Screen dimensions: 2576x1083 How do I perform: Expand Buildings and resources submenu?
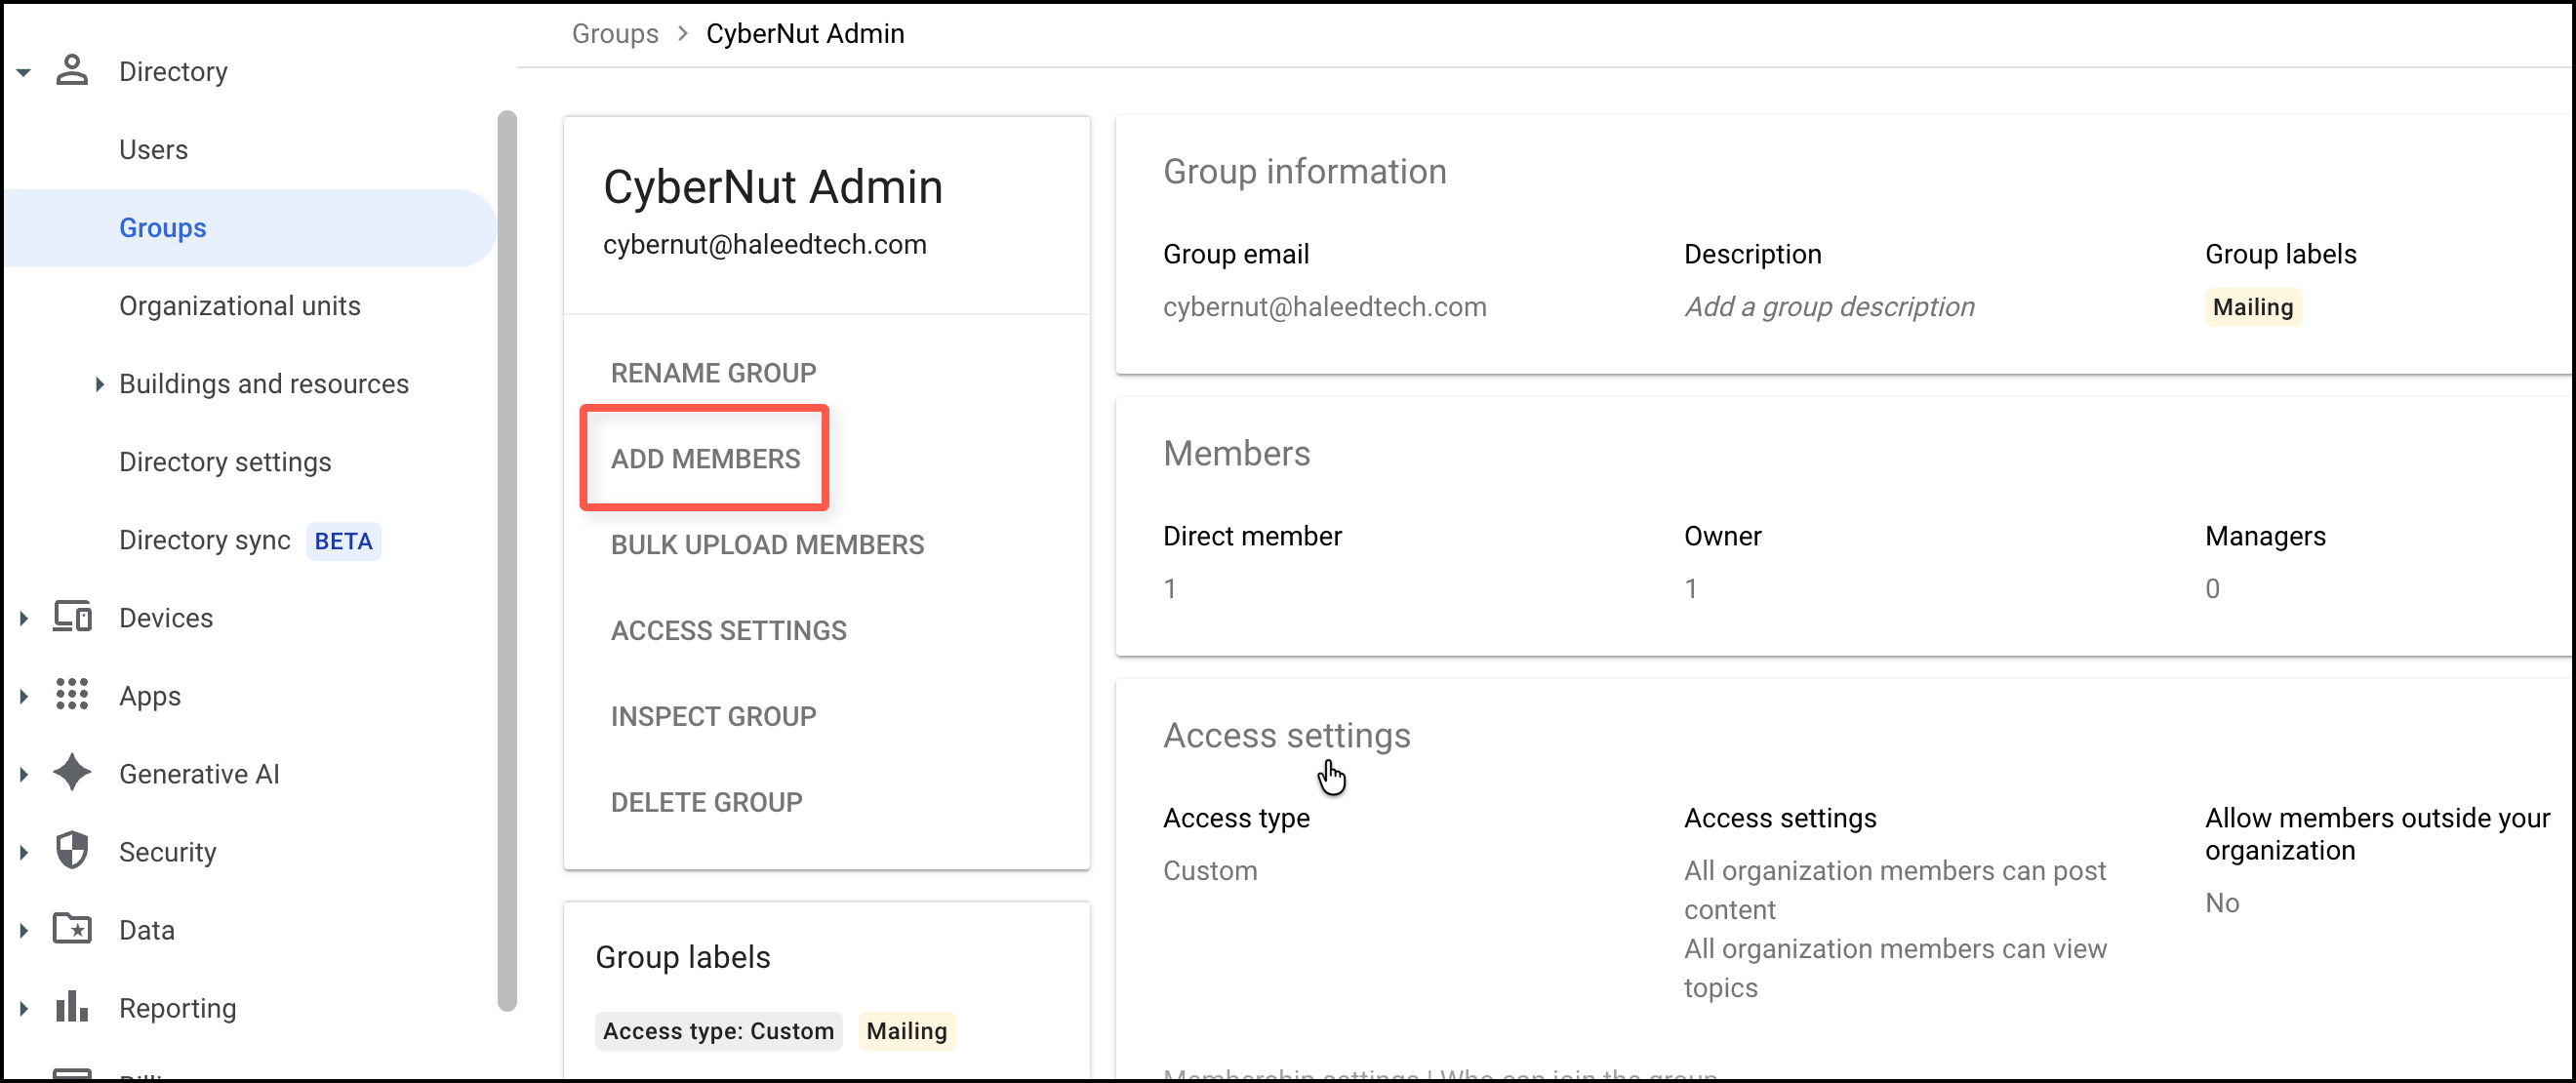click(99, 384)
